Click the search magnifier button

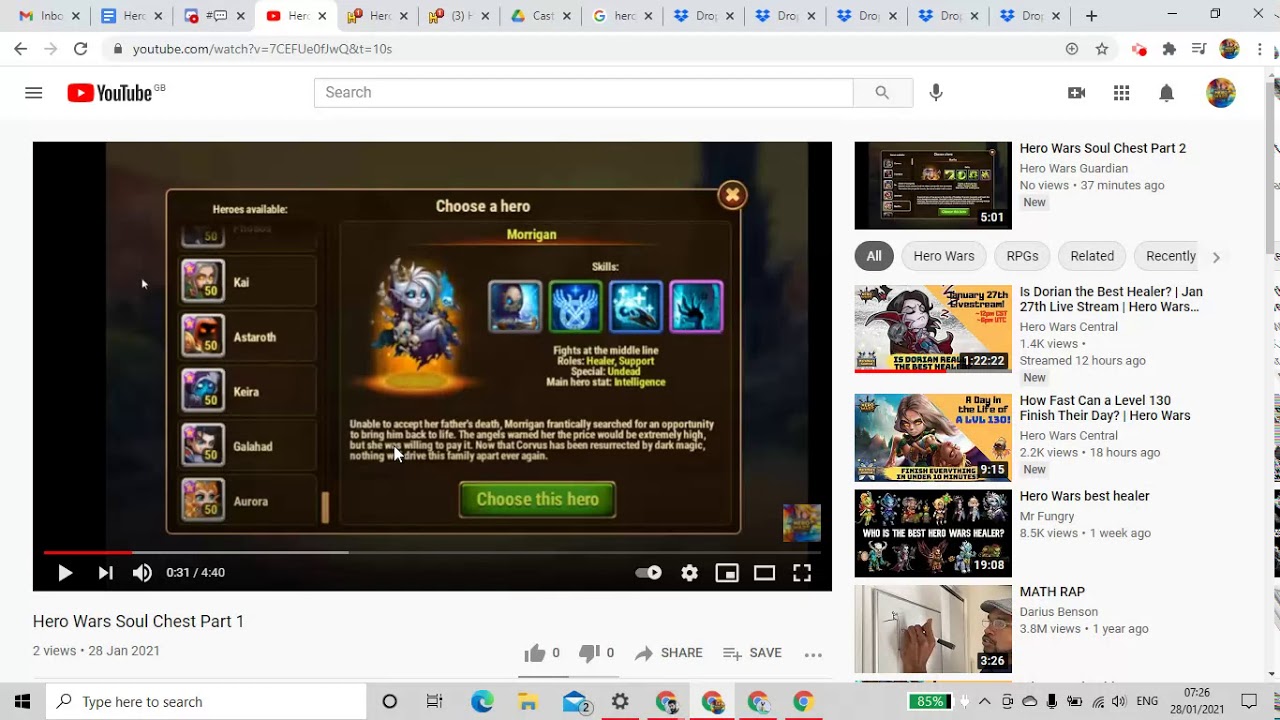(882, 93)
